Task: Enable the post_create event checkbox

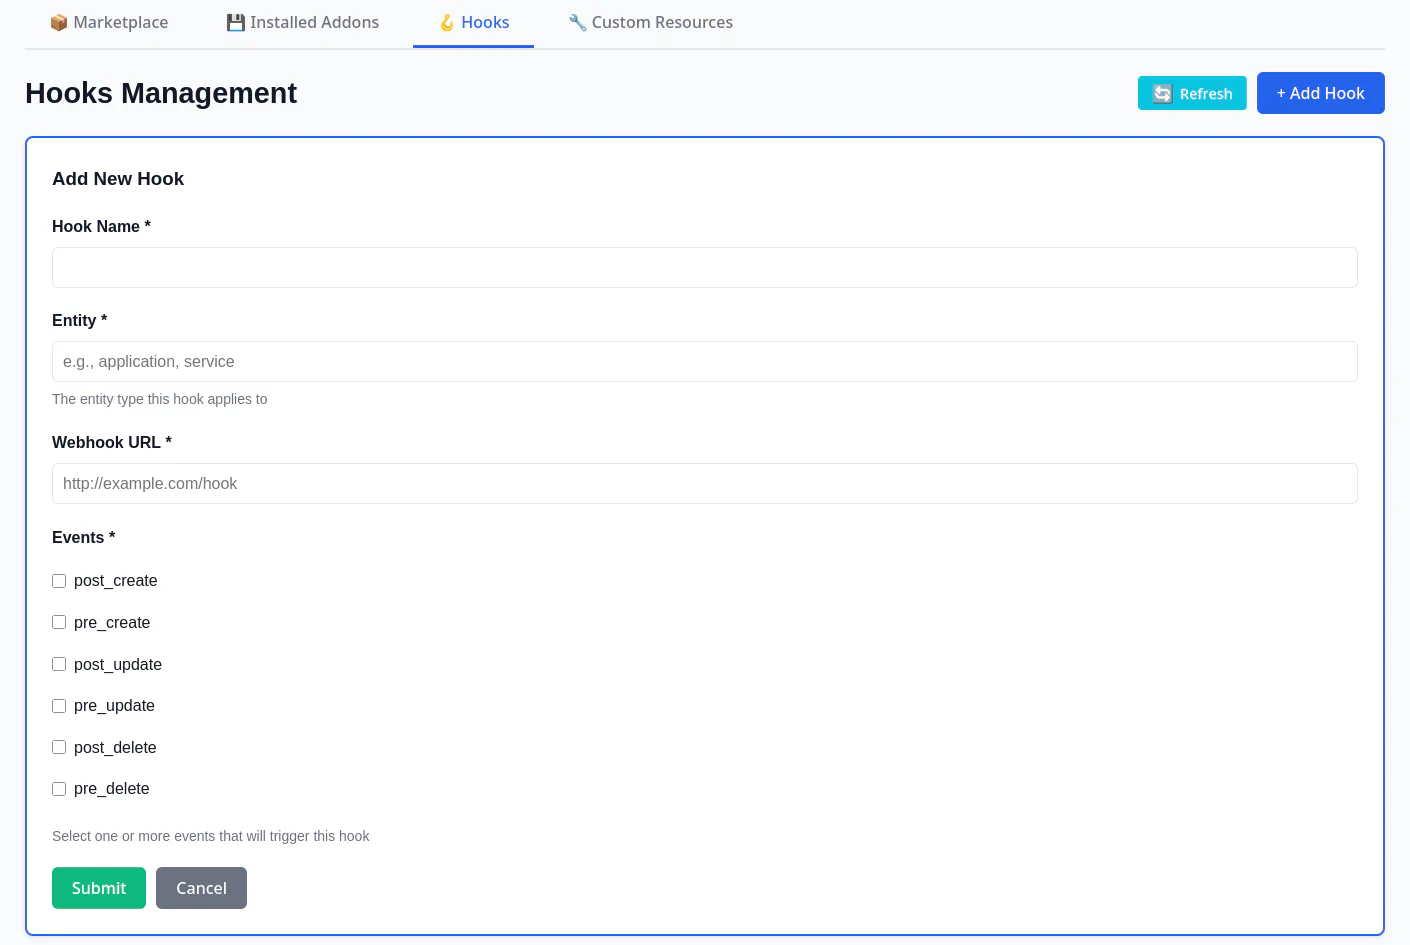Action: (59, 581)
